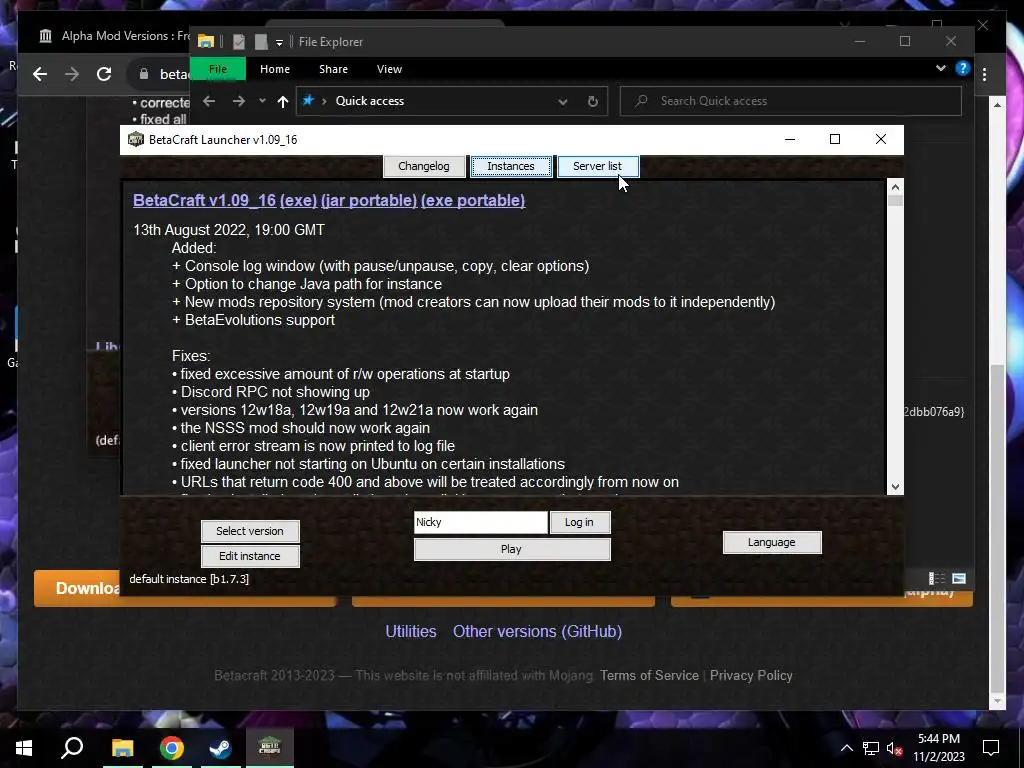
Task: Click the changelog scrollbar down arrow
Action: pos(895,487)
